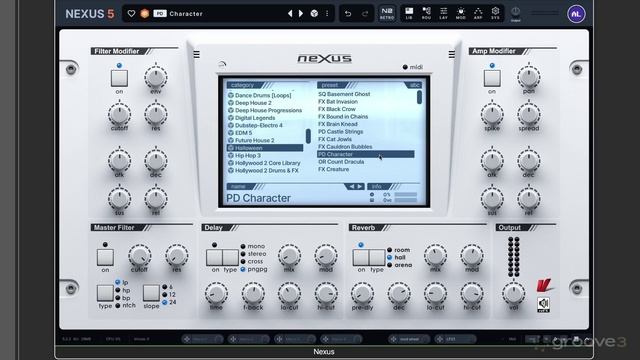Open the SYS system settings tab
This screenshot has height=360, width=640.
coord(495,13)
